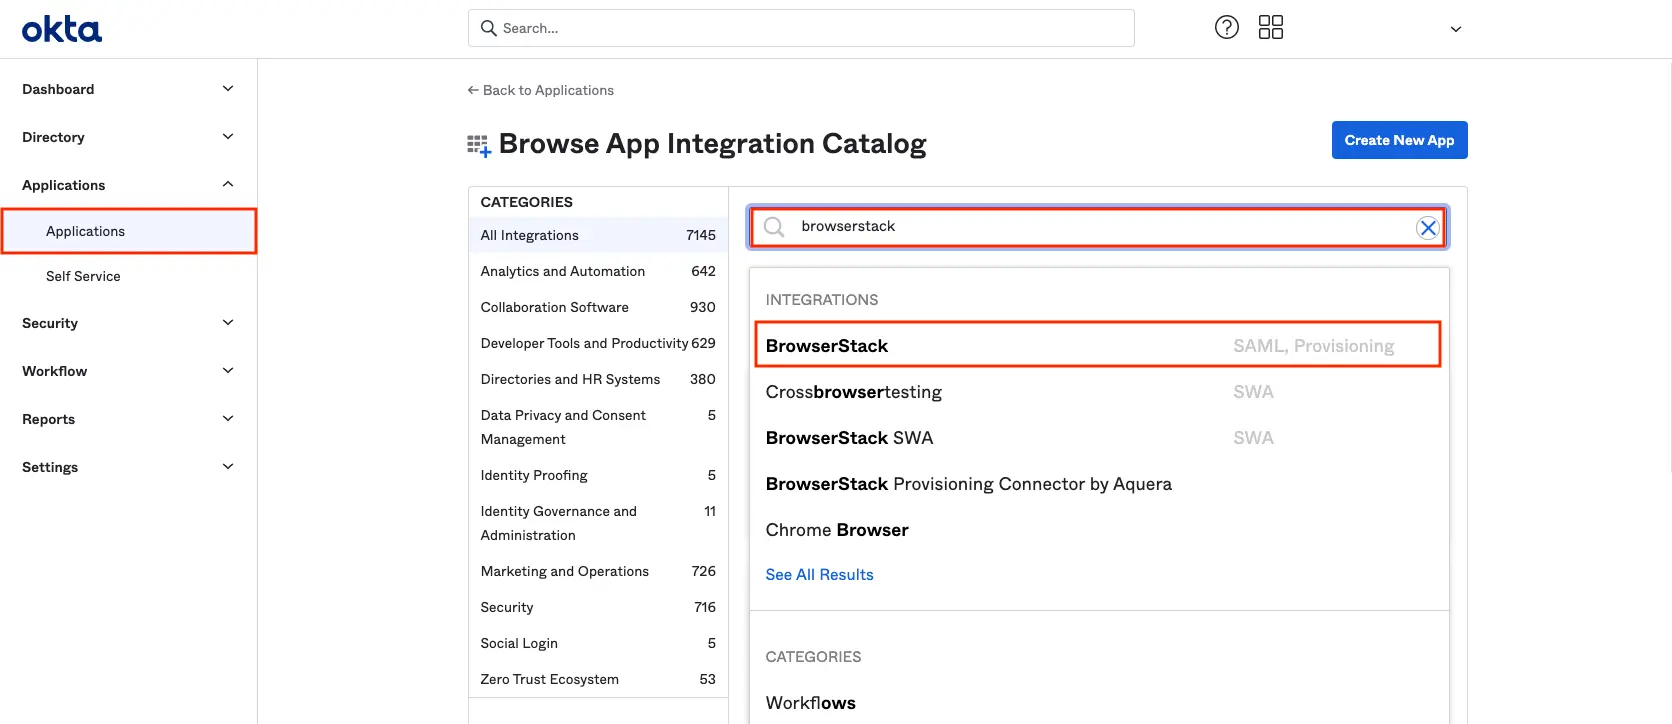Viewport: 1672px width, 724px height.
Task: Focus the top global search field
Action: pyautogui.click(x=801, y=28)
